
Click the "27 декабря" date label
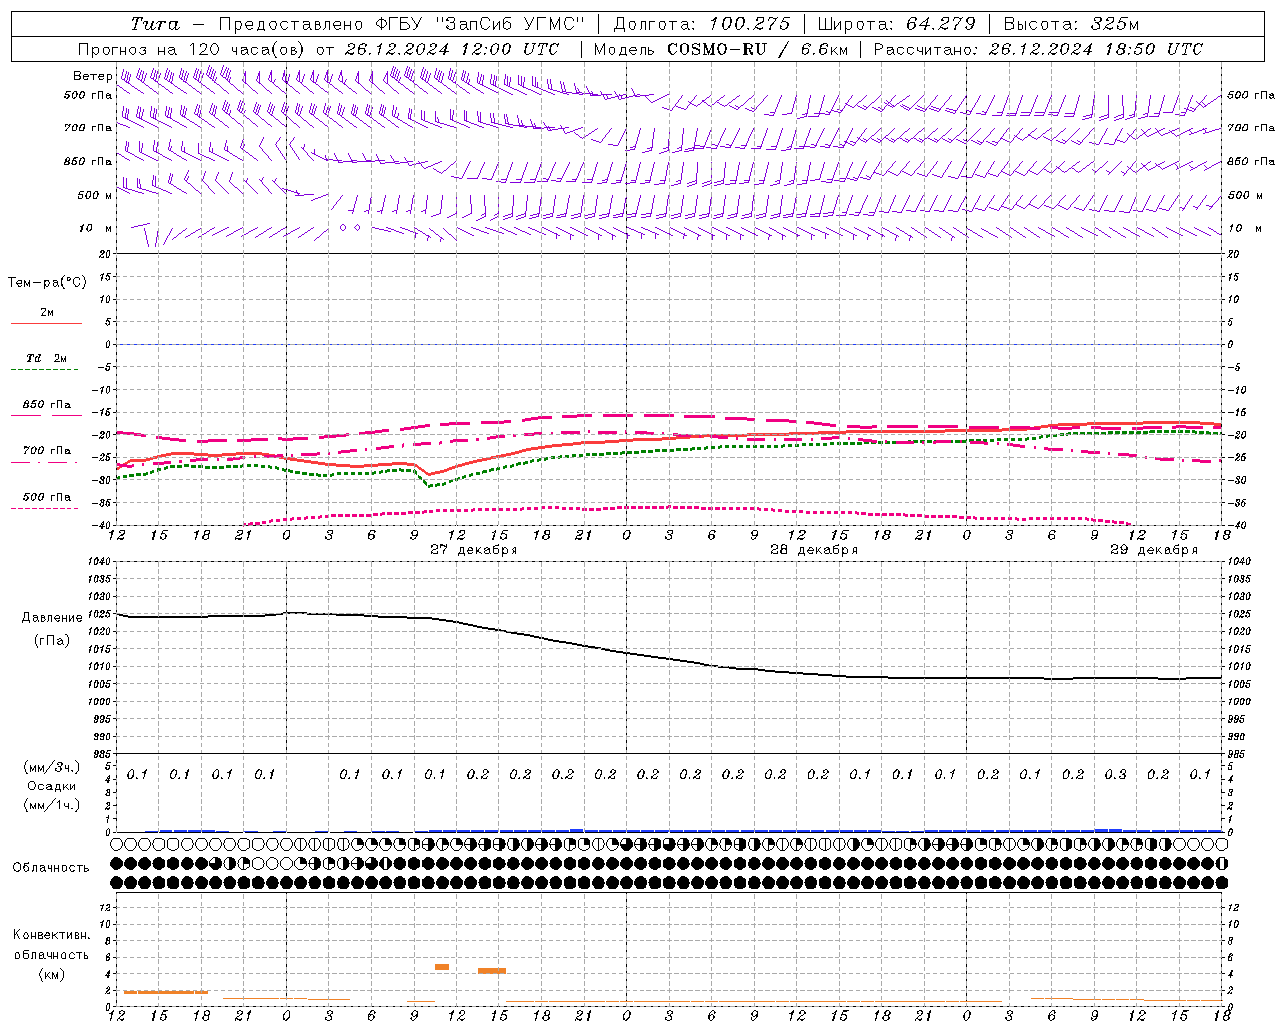point(474,550)
